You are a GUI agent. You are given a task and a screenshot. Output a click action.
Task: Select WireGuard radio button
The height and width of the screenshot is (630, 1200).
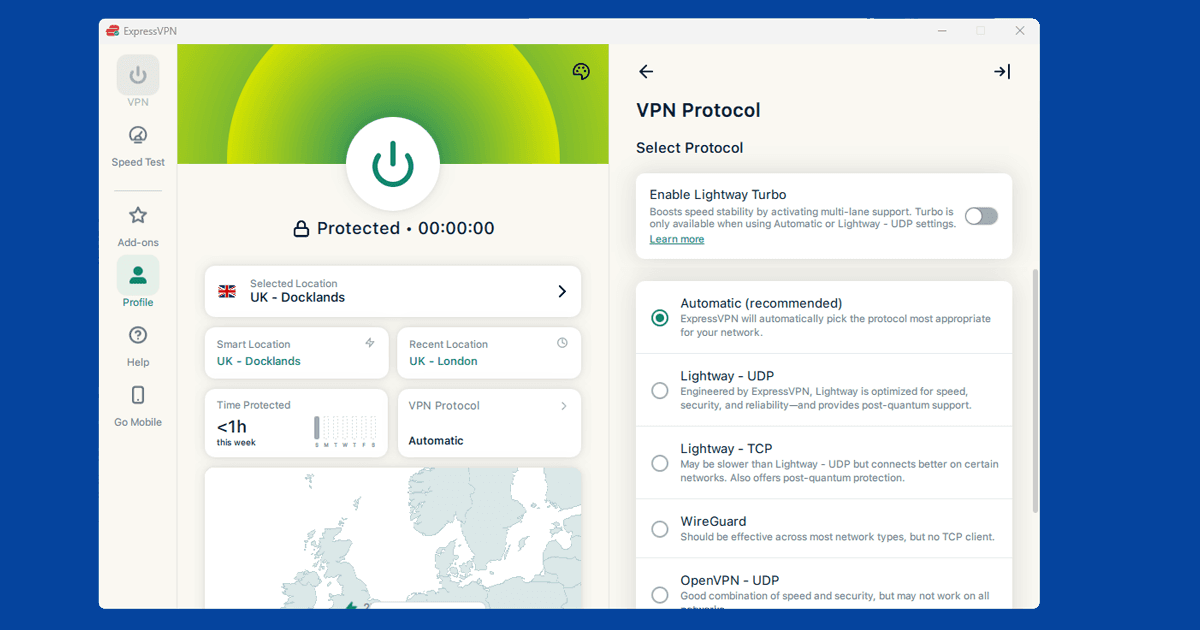pos(660,529)
